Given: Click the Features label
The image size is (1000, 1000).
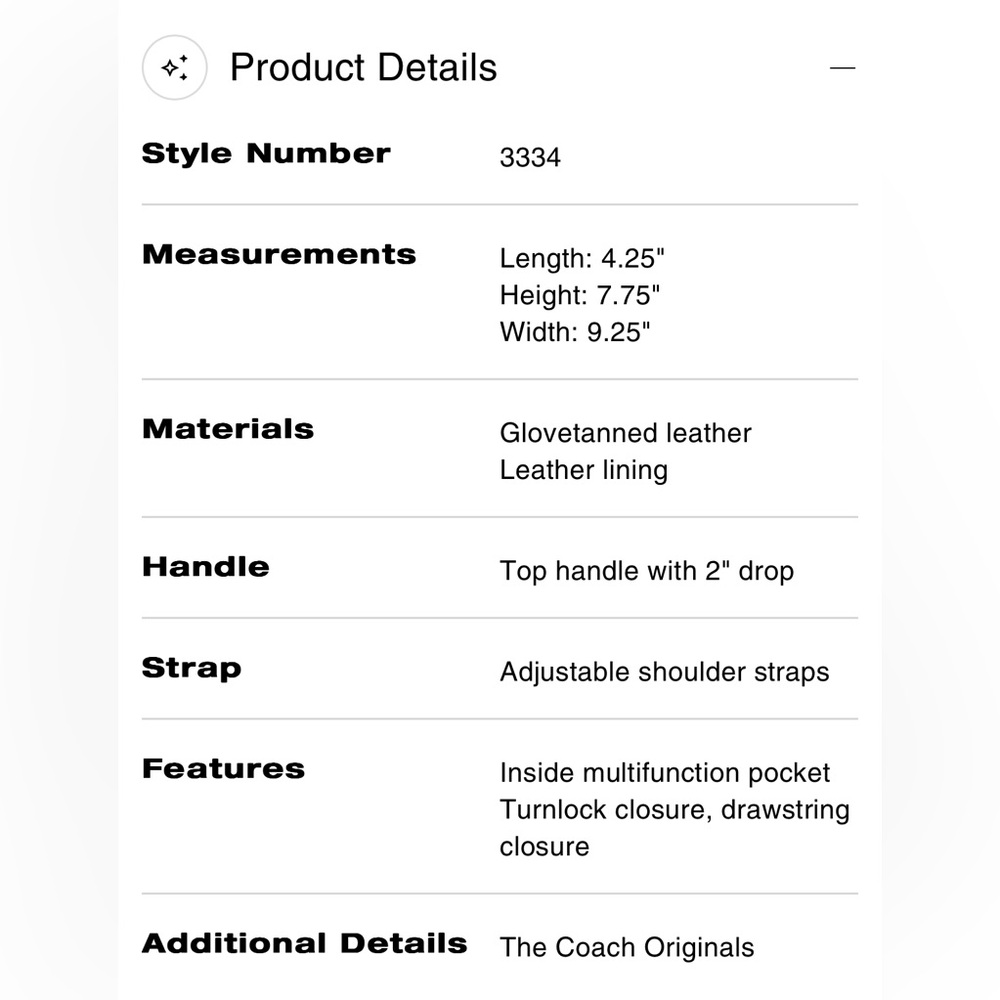Looking at the screenshot, I should [224, 769].
